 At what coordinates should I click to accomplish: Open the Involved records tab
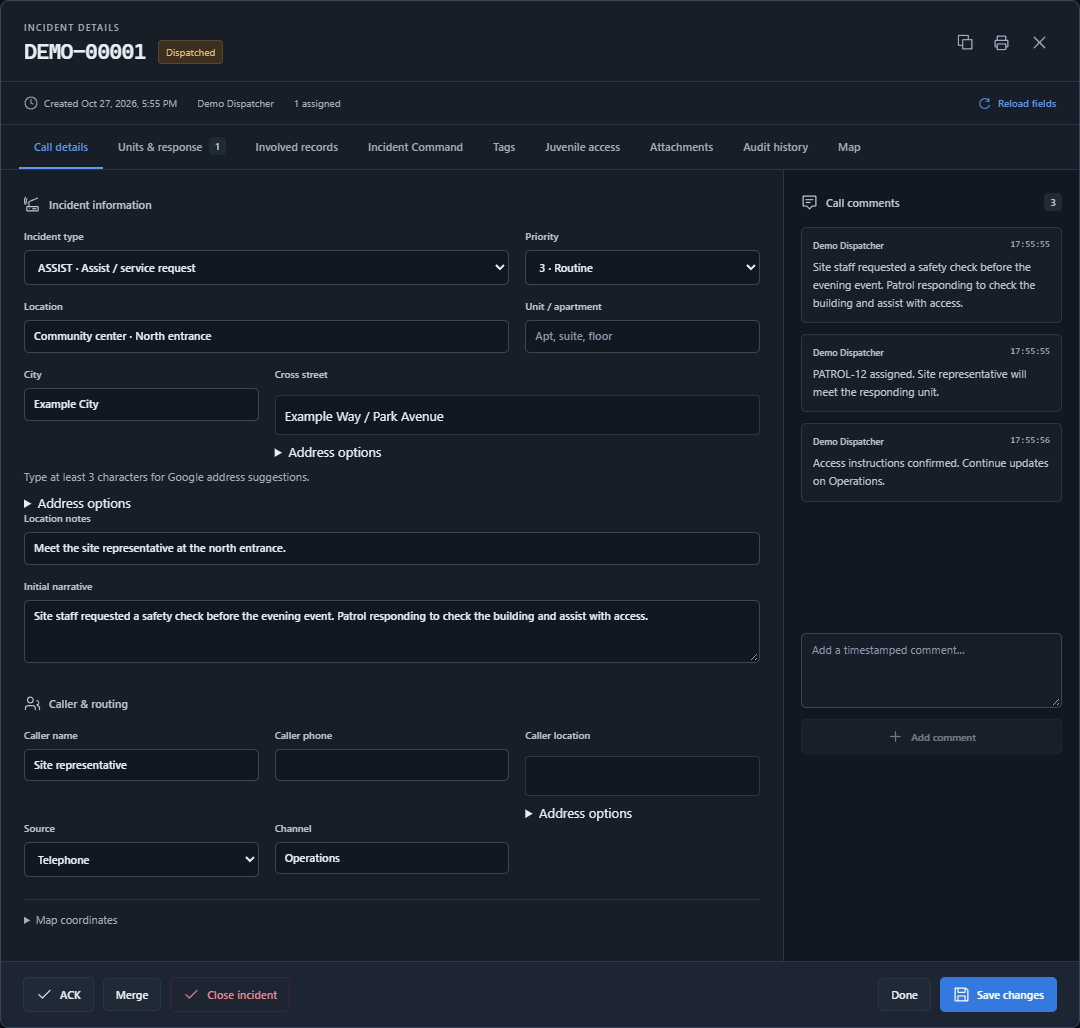[296, 147]
